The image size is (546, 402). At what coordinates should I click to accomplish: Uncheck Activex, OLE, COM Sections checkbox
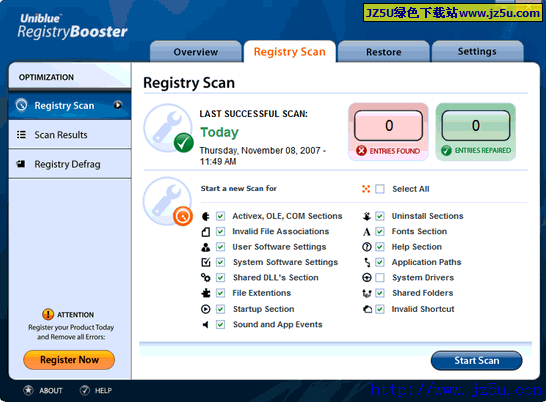[x=220, y=216]
